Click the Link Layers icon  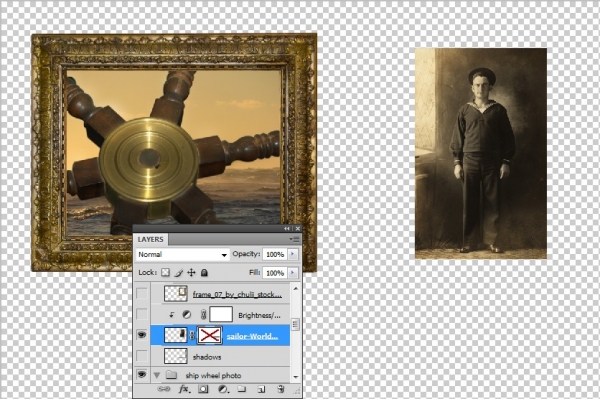(163, 389)
